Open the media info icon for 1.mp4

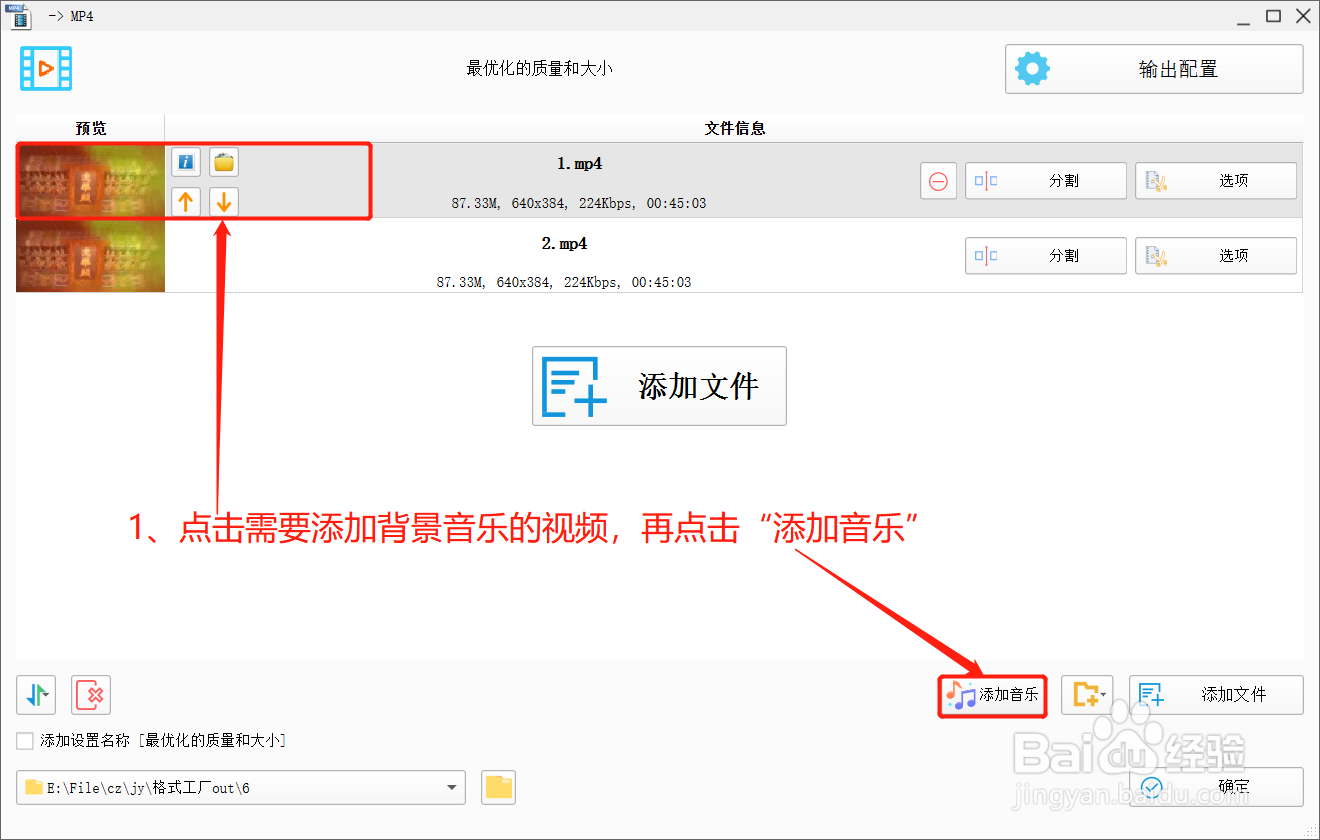tap(186, 162)
